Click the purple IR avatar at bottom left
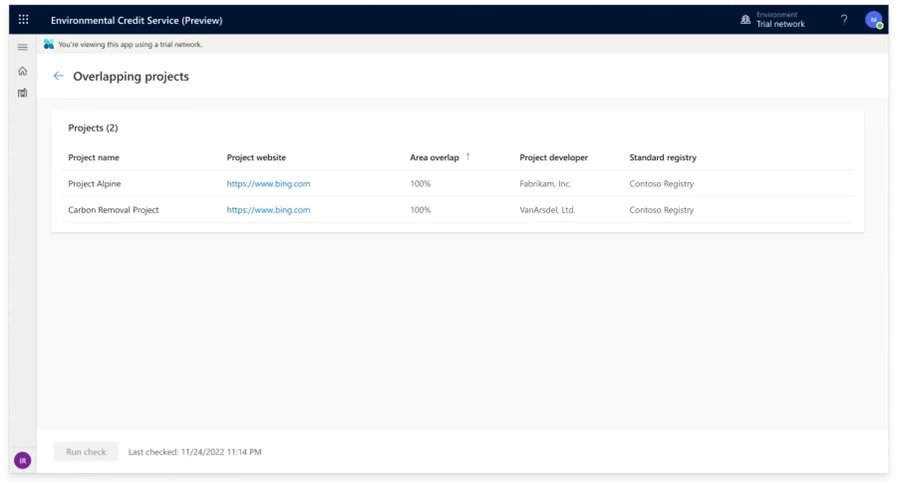 [23, 460]
